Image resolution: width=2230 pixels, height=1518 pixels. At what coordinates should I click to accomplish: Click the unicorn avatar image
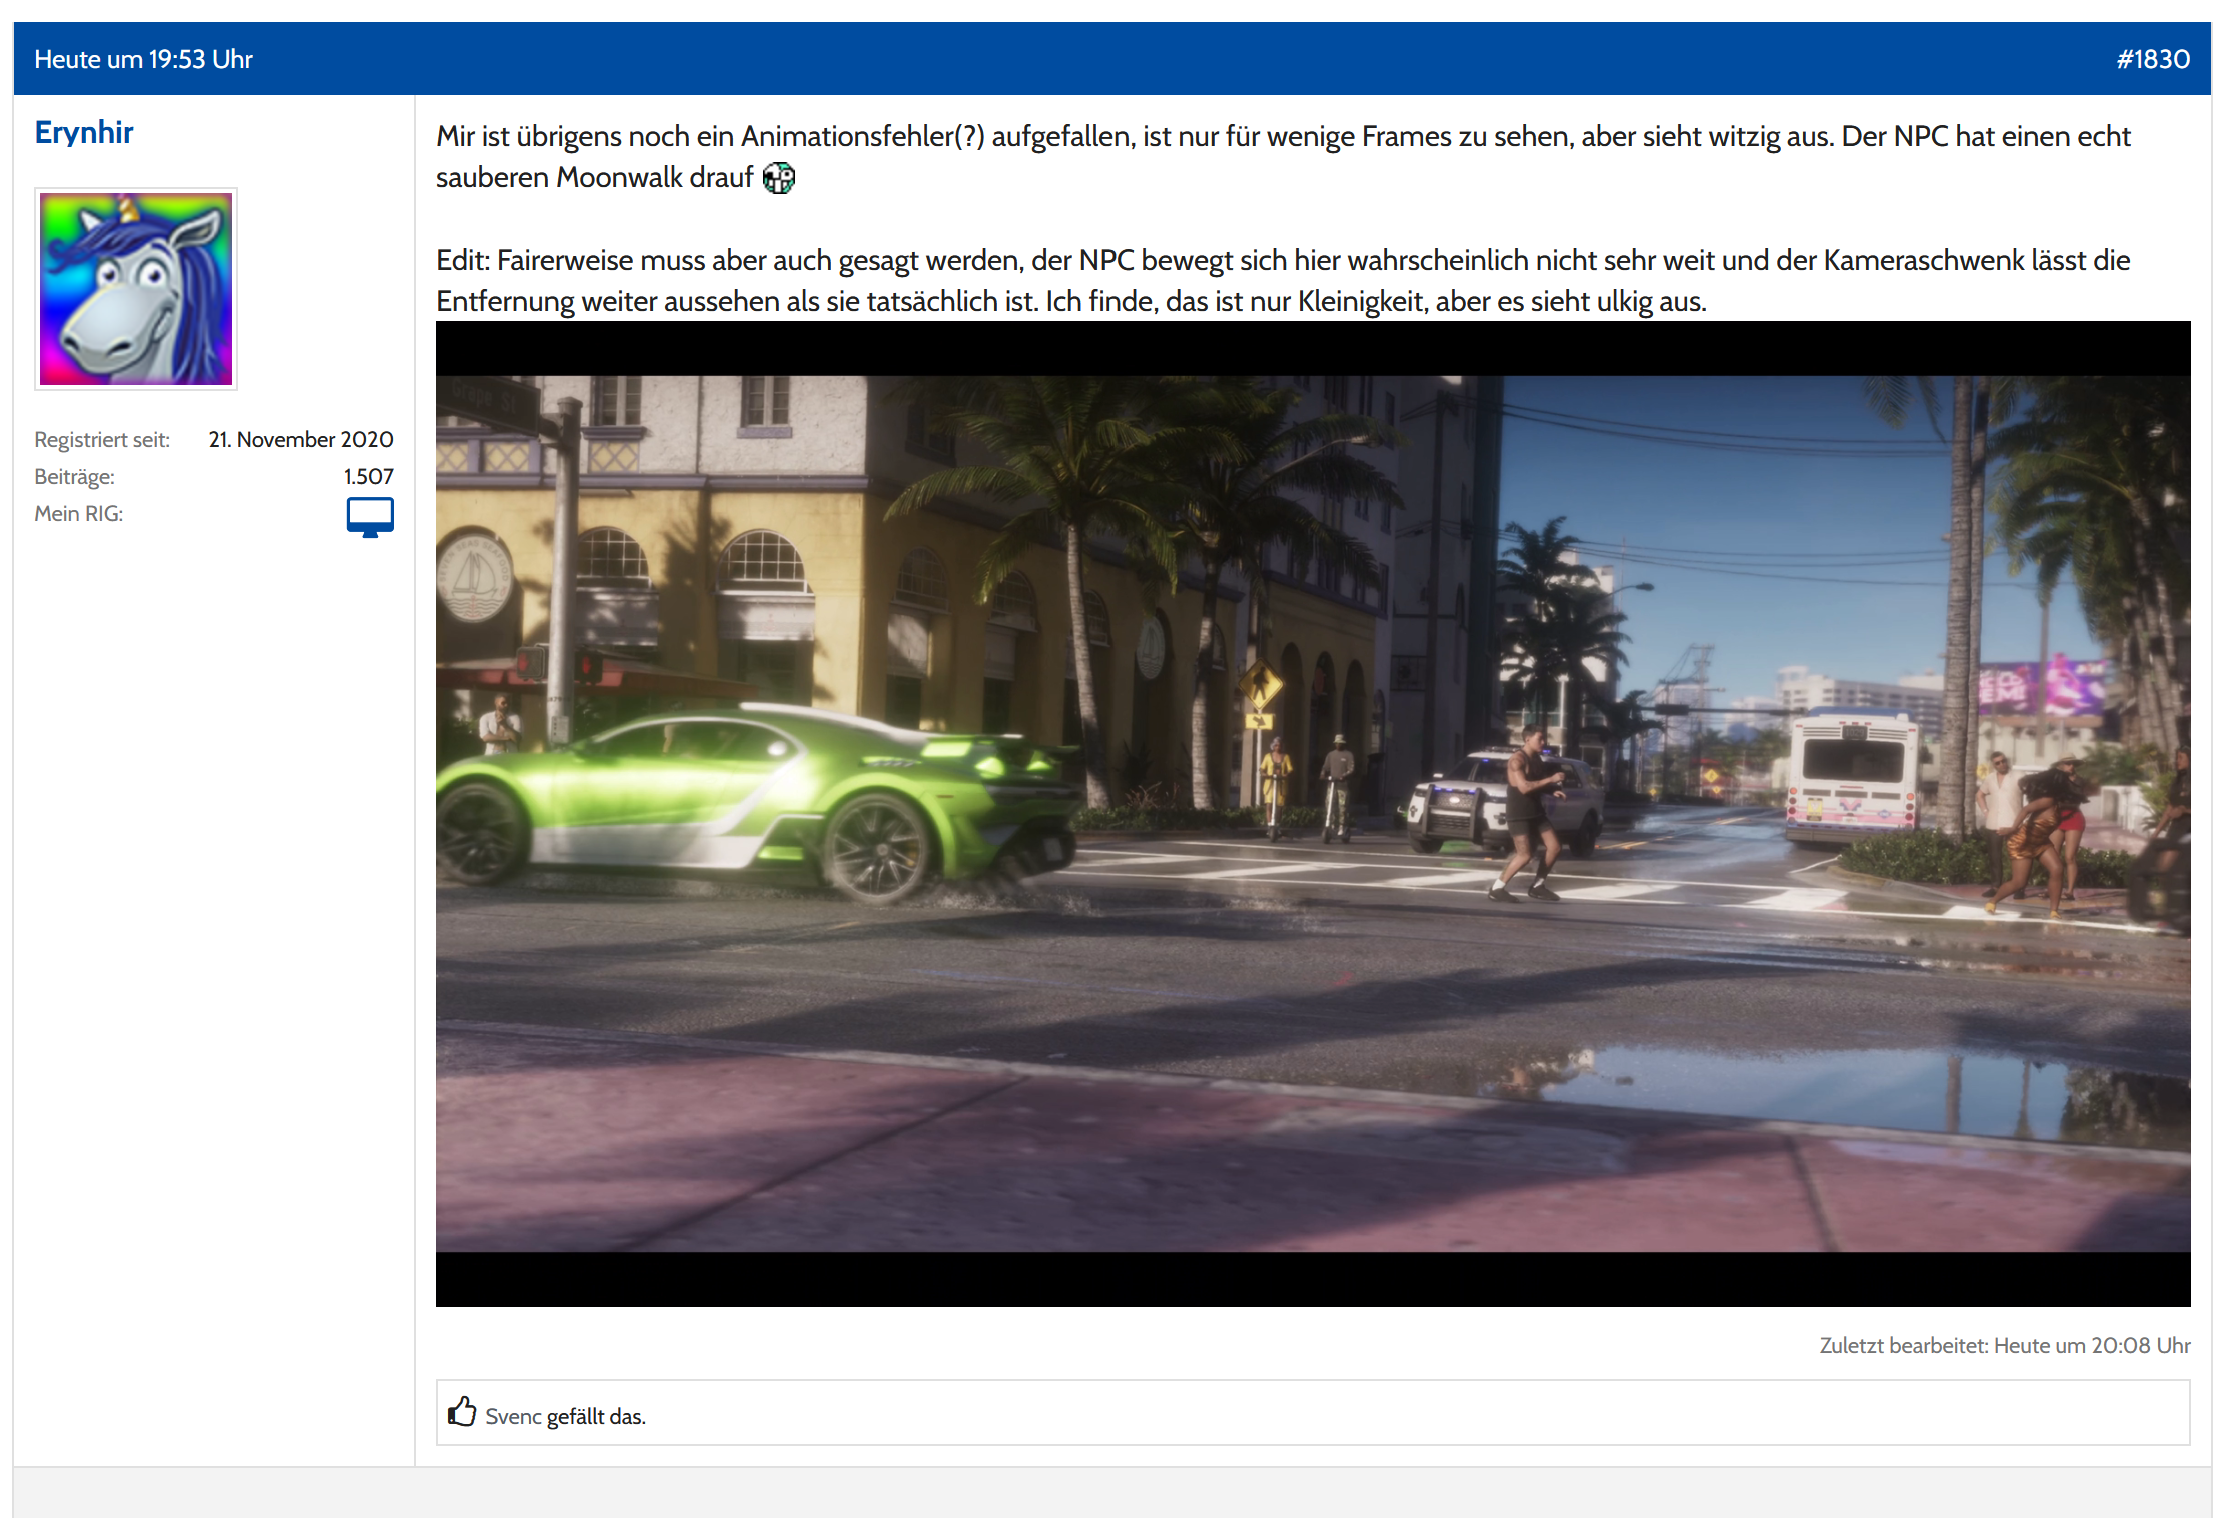[x=136, y=289]
